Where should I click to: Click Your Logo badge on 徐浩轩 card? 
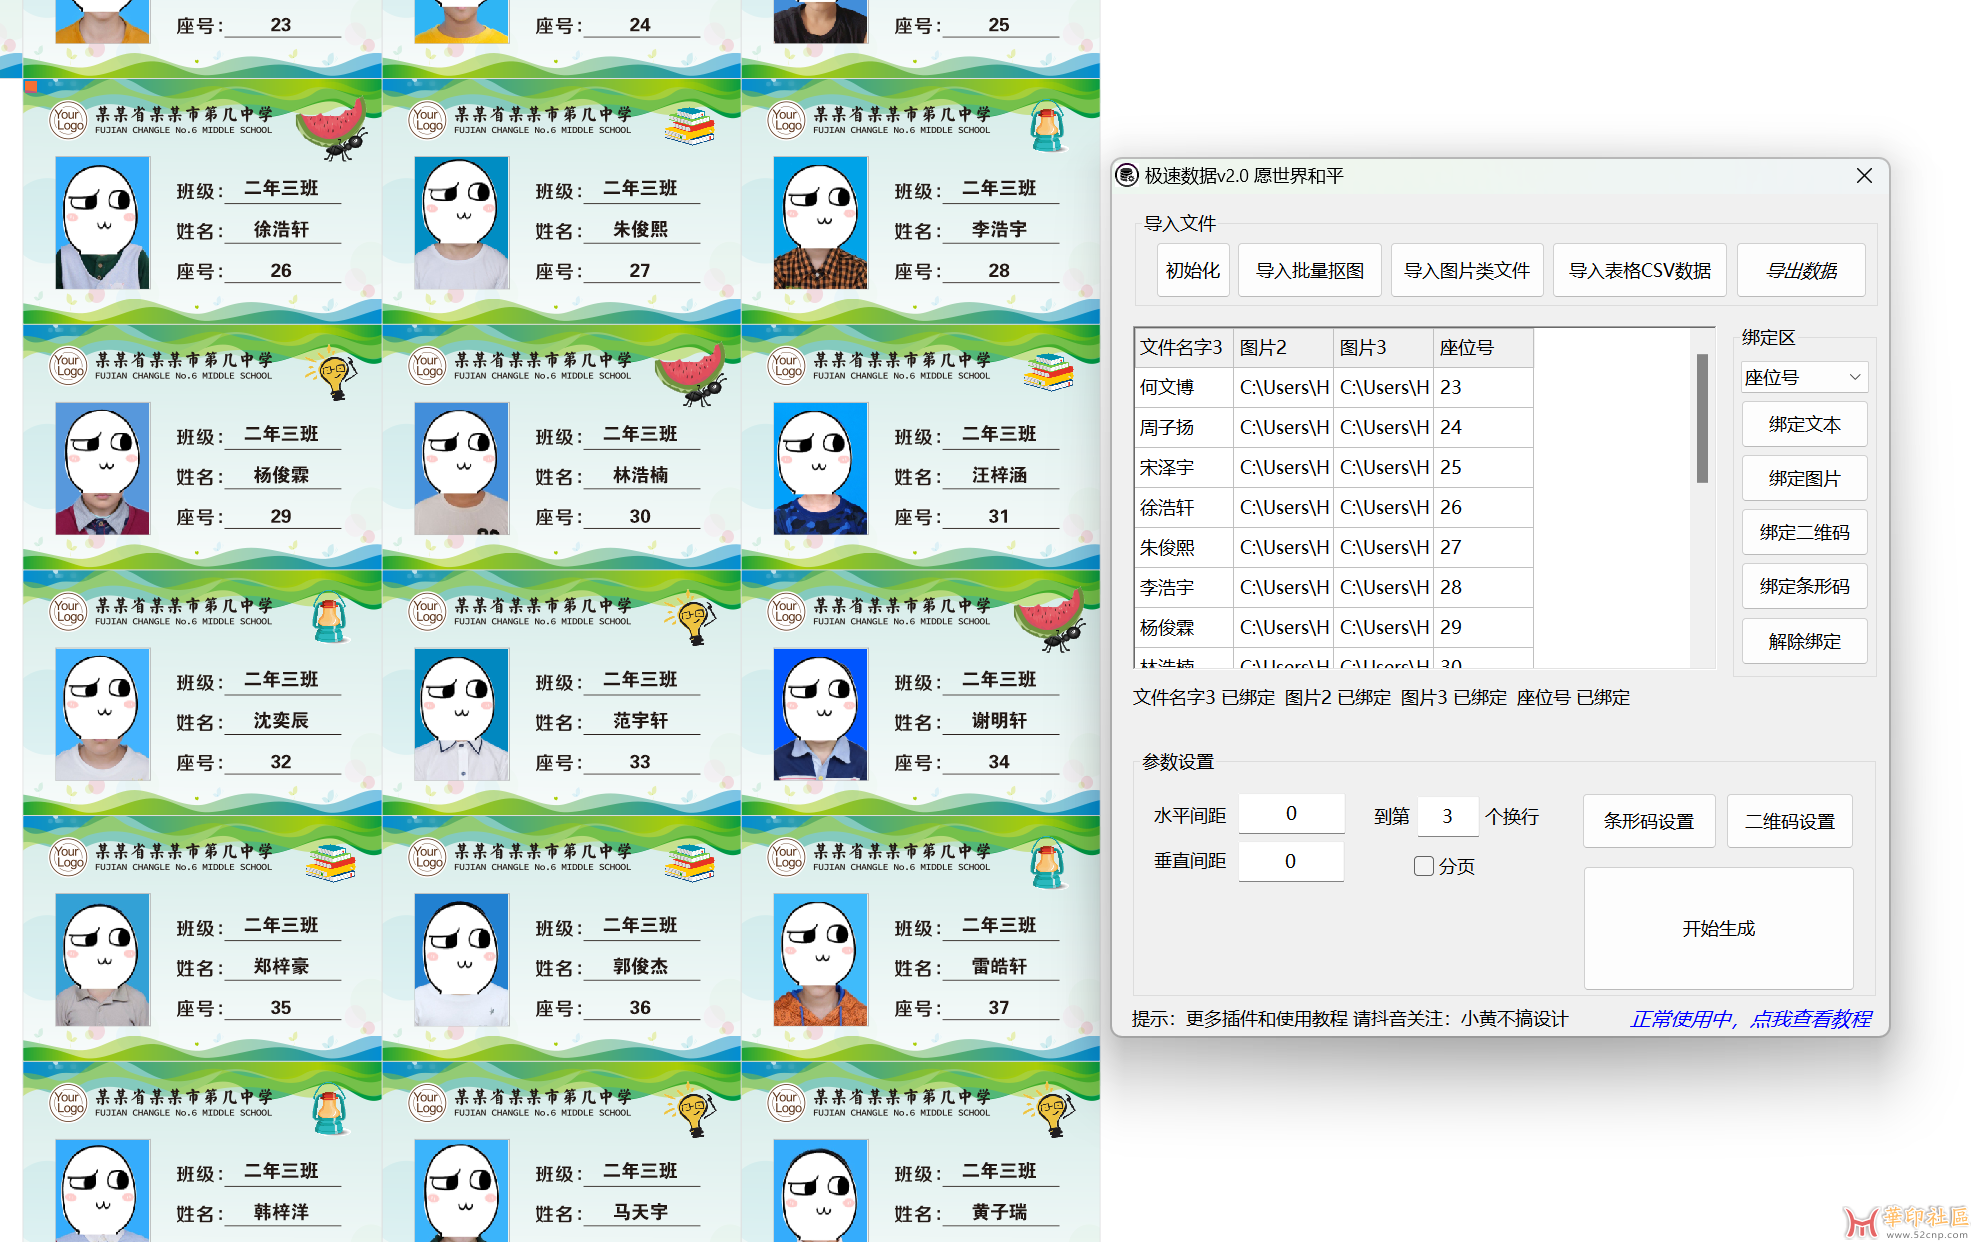pos(69,120)
